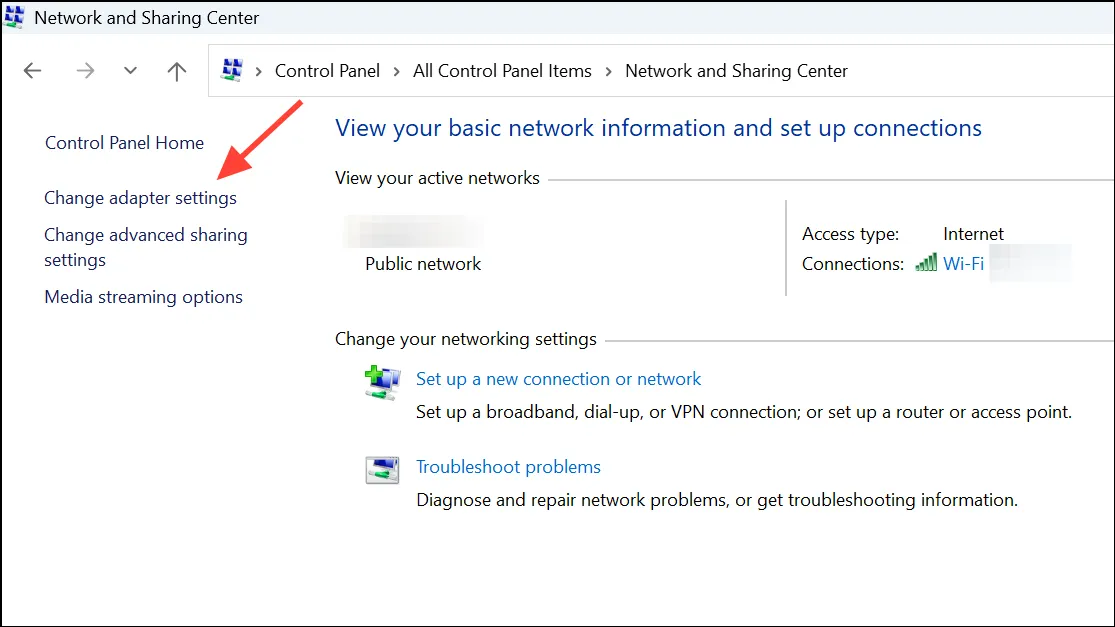
Task: Click the Public network label
Action: coord(423,264)
